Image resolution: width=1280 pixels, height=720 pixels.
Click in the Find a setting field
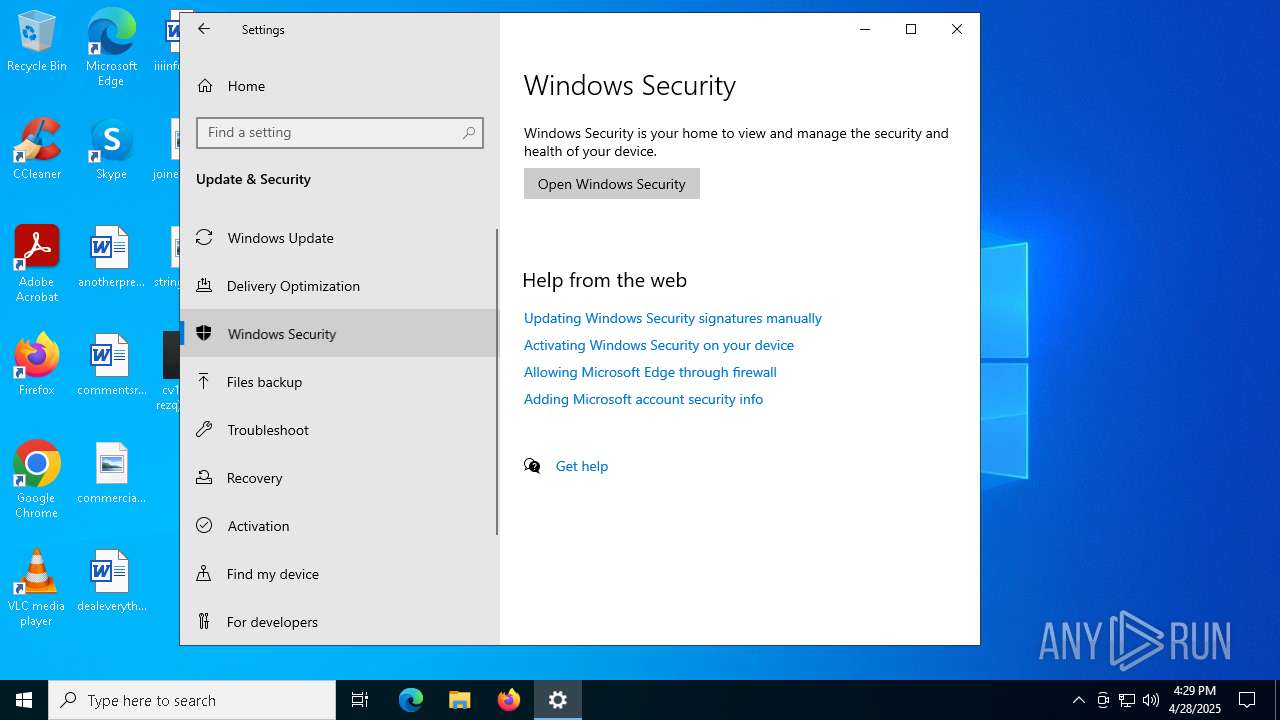(340, 133)
